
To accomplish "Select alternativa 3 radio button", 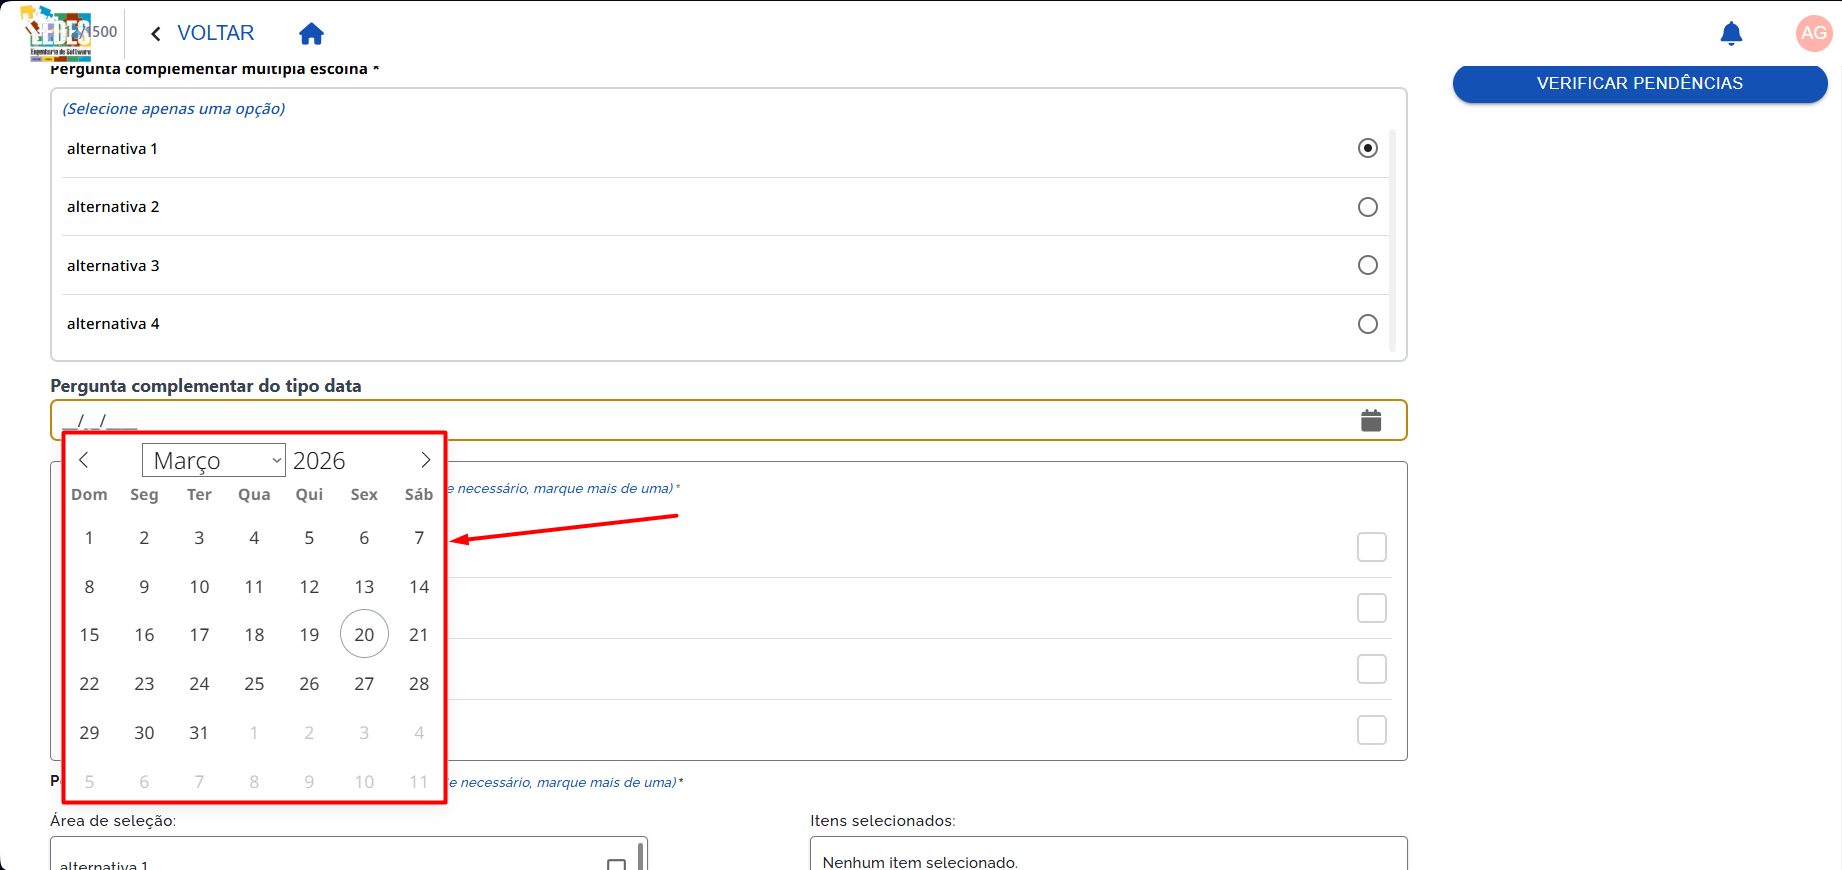I will [1368, 265].
